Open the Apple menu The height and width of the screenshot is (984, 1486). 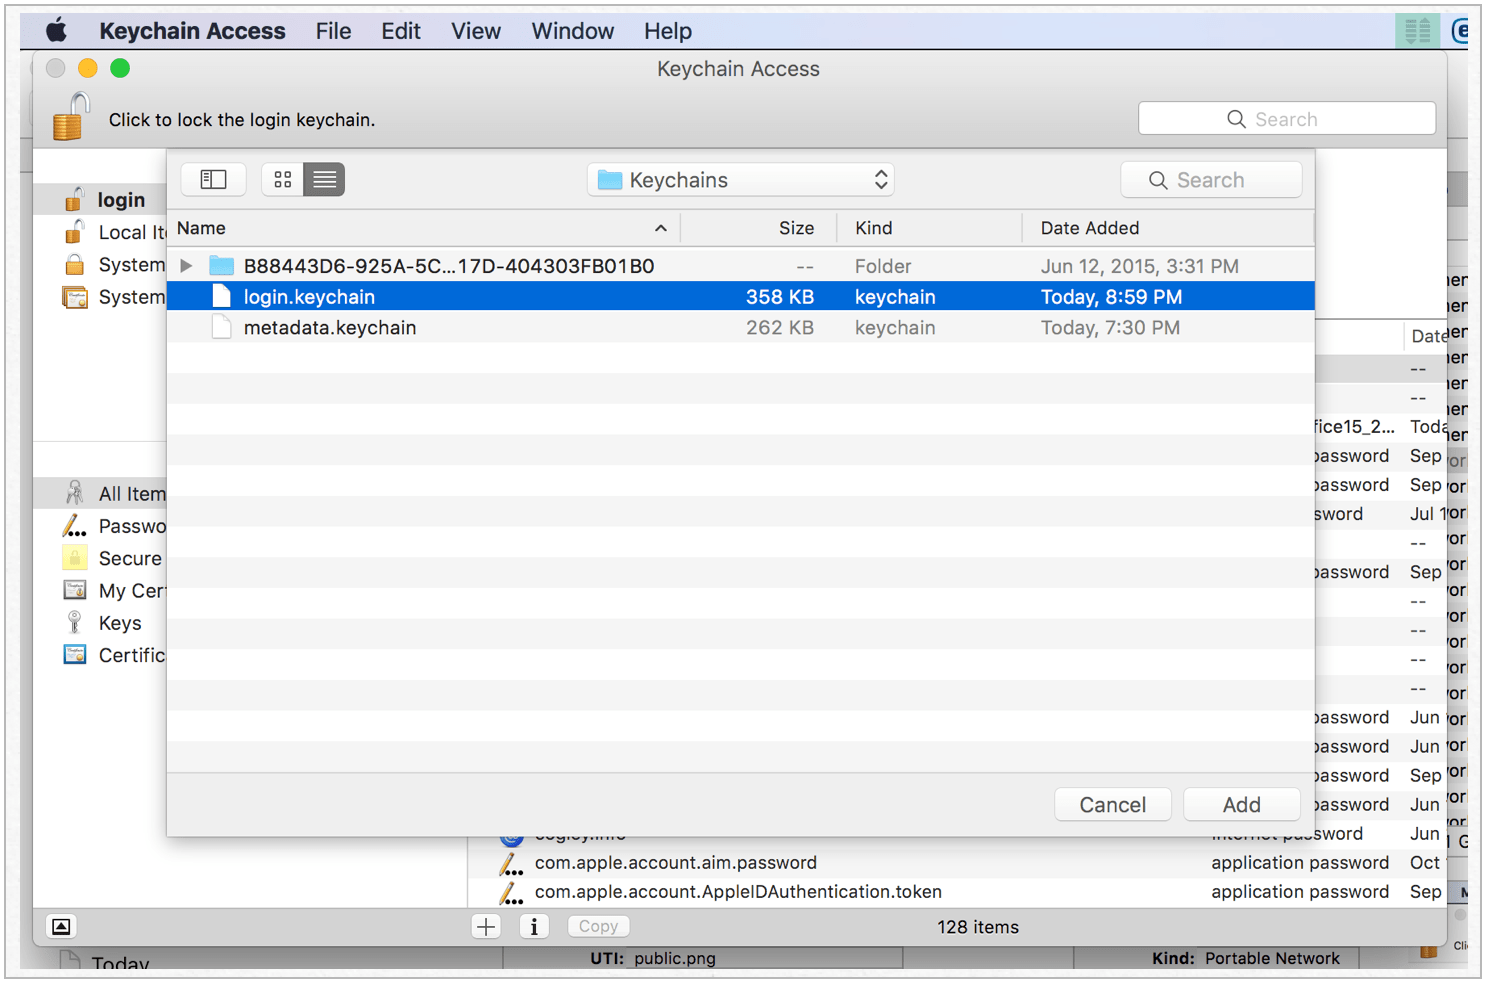[57, 31]
